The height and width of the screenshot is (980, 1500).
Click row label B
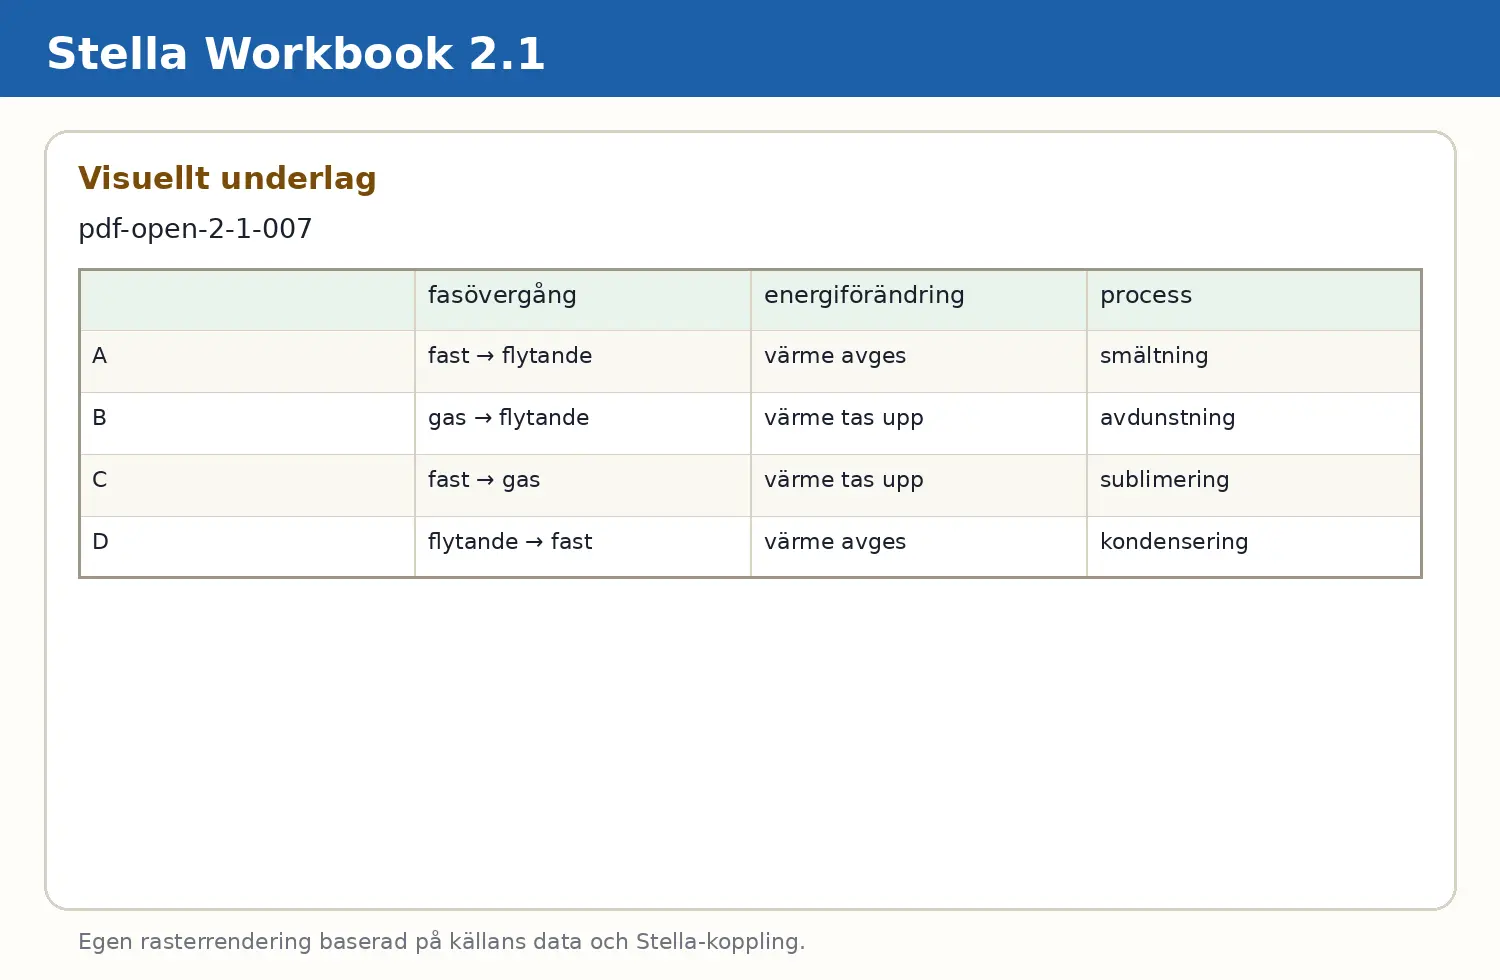[x=247, y=423]
